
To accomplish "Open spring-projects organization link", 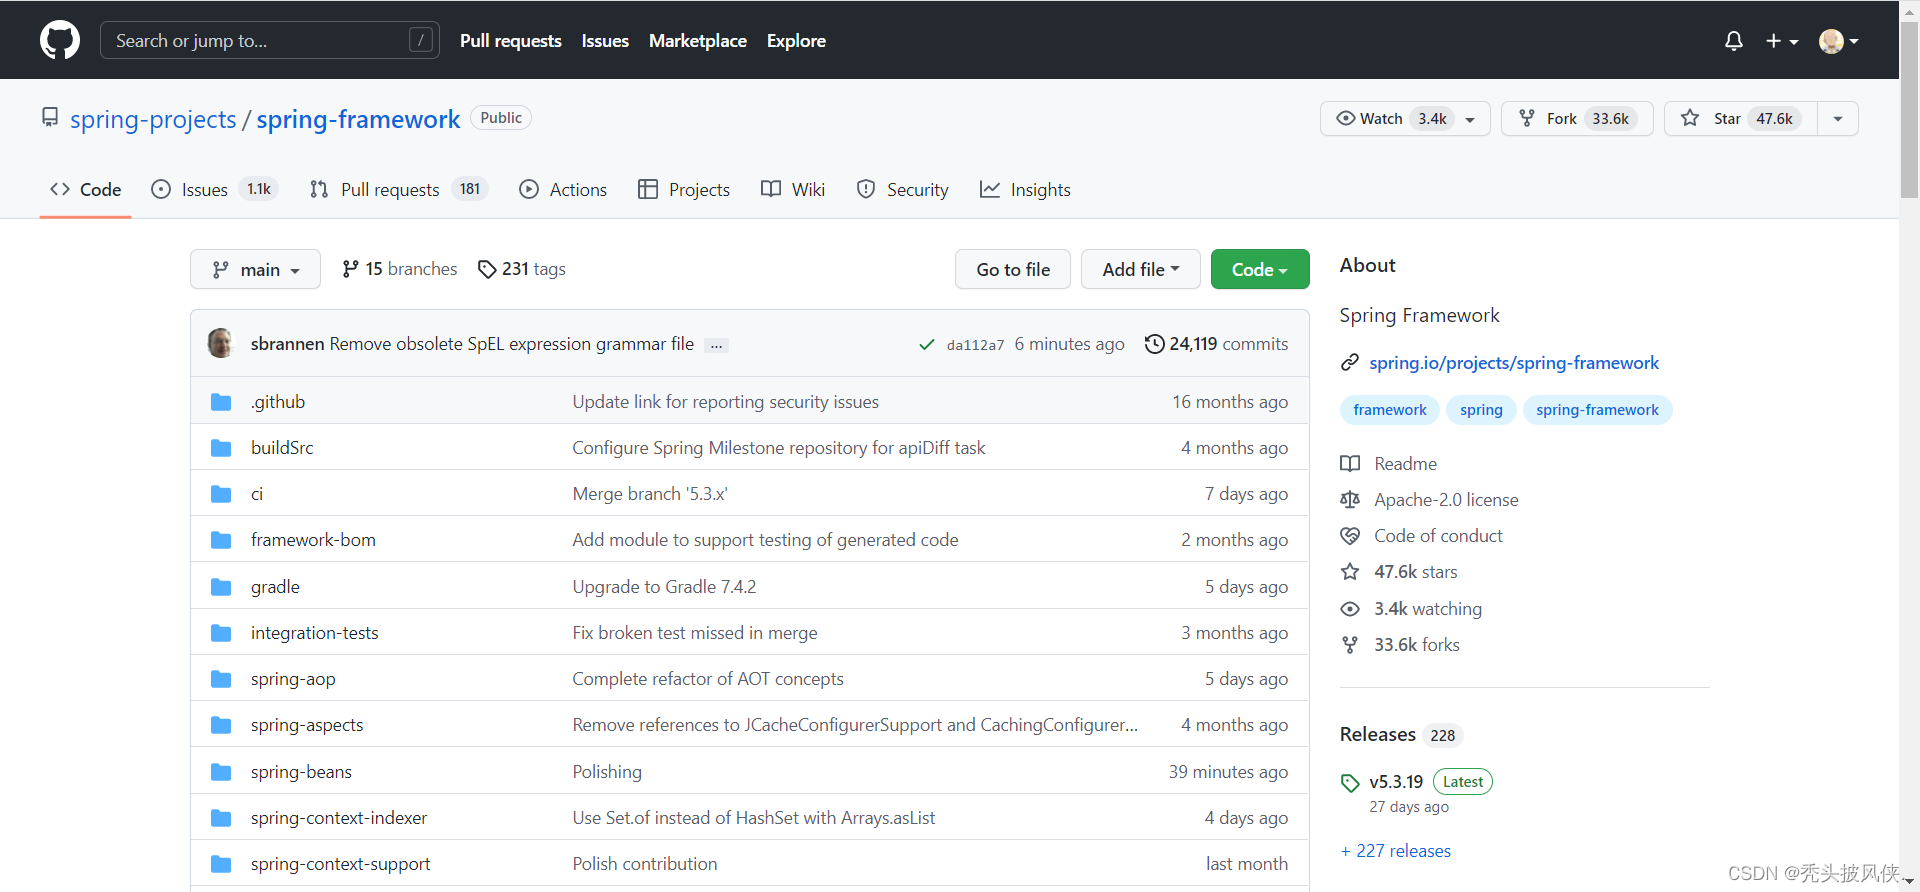I will point(153,119).
